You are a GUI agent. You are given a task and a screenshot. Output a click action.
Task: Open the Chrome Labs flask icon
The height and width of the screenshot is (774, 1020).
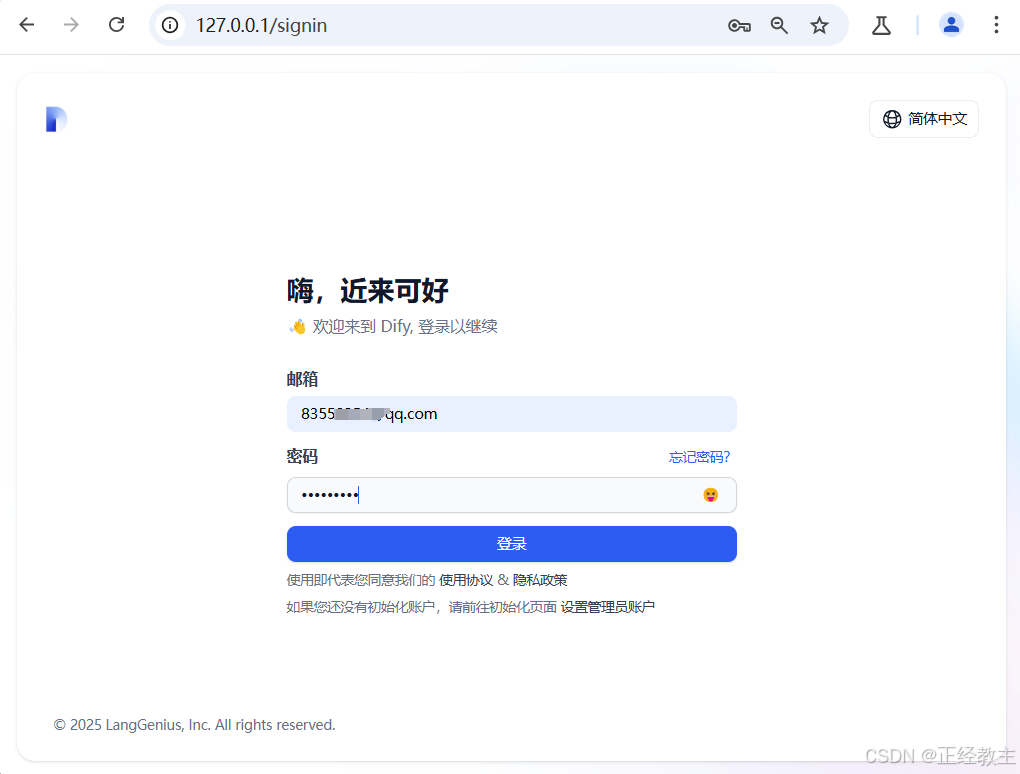point(881,25)
